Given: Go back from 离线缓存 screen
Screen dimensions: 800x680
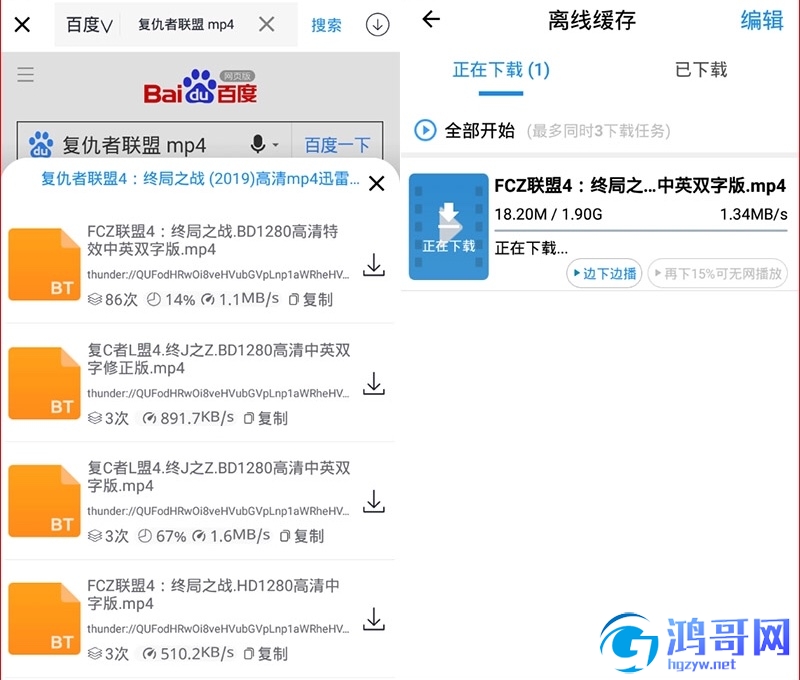Looking at the screenshot, I should [431, 19].
